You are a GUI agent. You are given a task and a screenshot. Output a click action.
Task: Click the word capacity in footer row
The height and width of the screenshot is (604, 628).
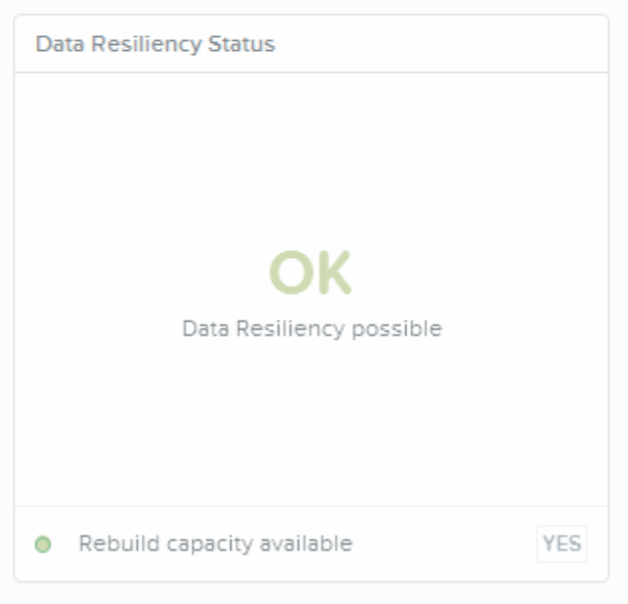[x=210, y=545]
